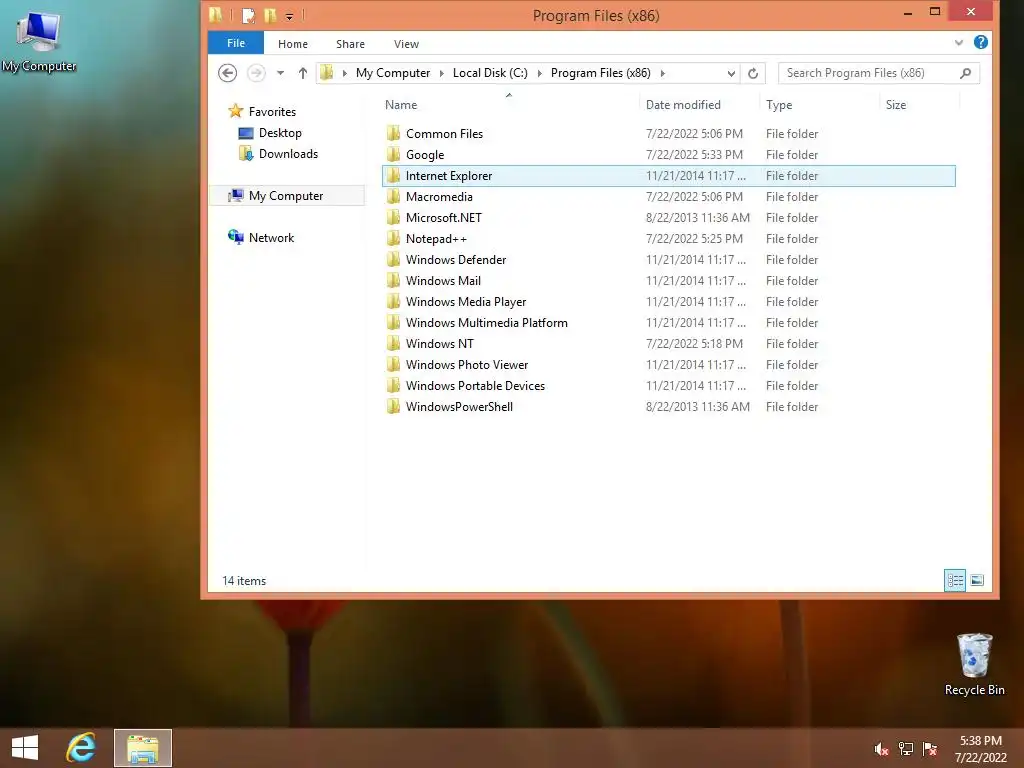Screen dimensions: 1024x768
Task: Select the Internet Explorer folder icon
Action: click(x=393, y=176)
